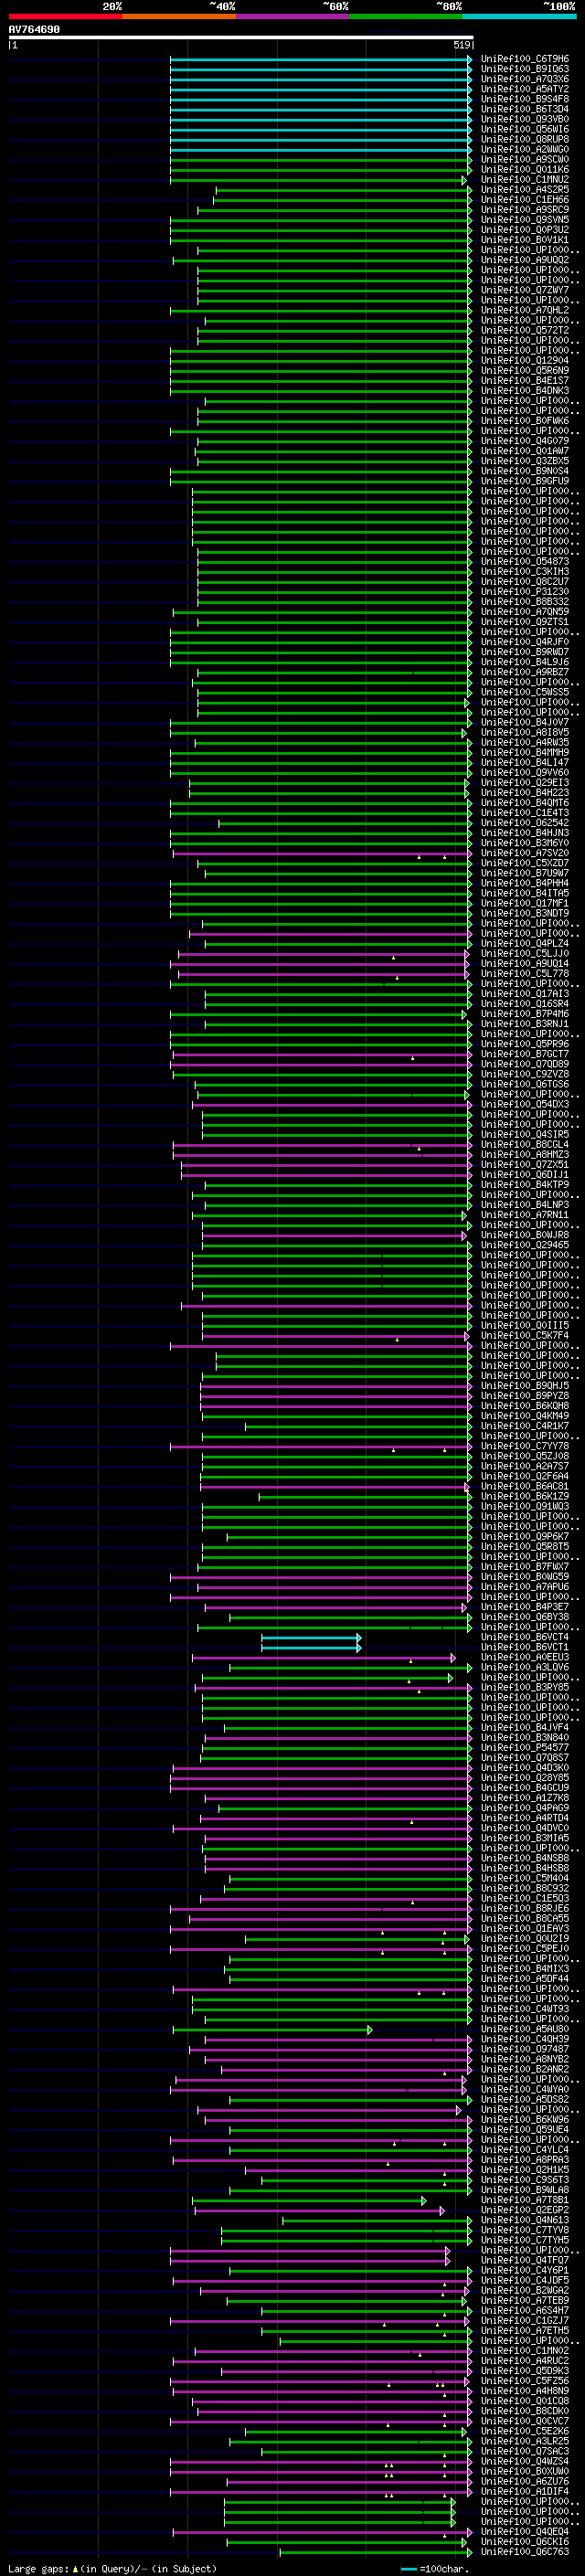Click hit label UniRef100_C5M404
585x2576 pixels.
point(525,1878)
